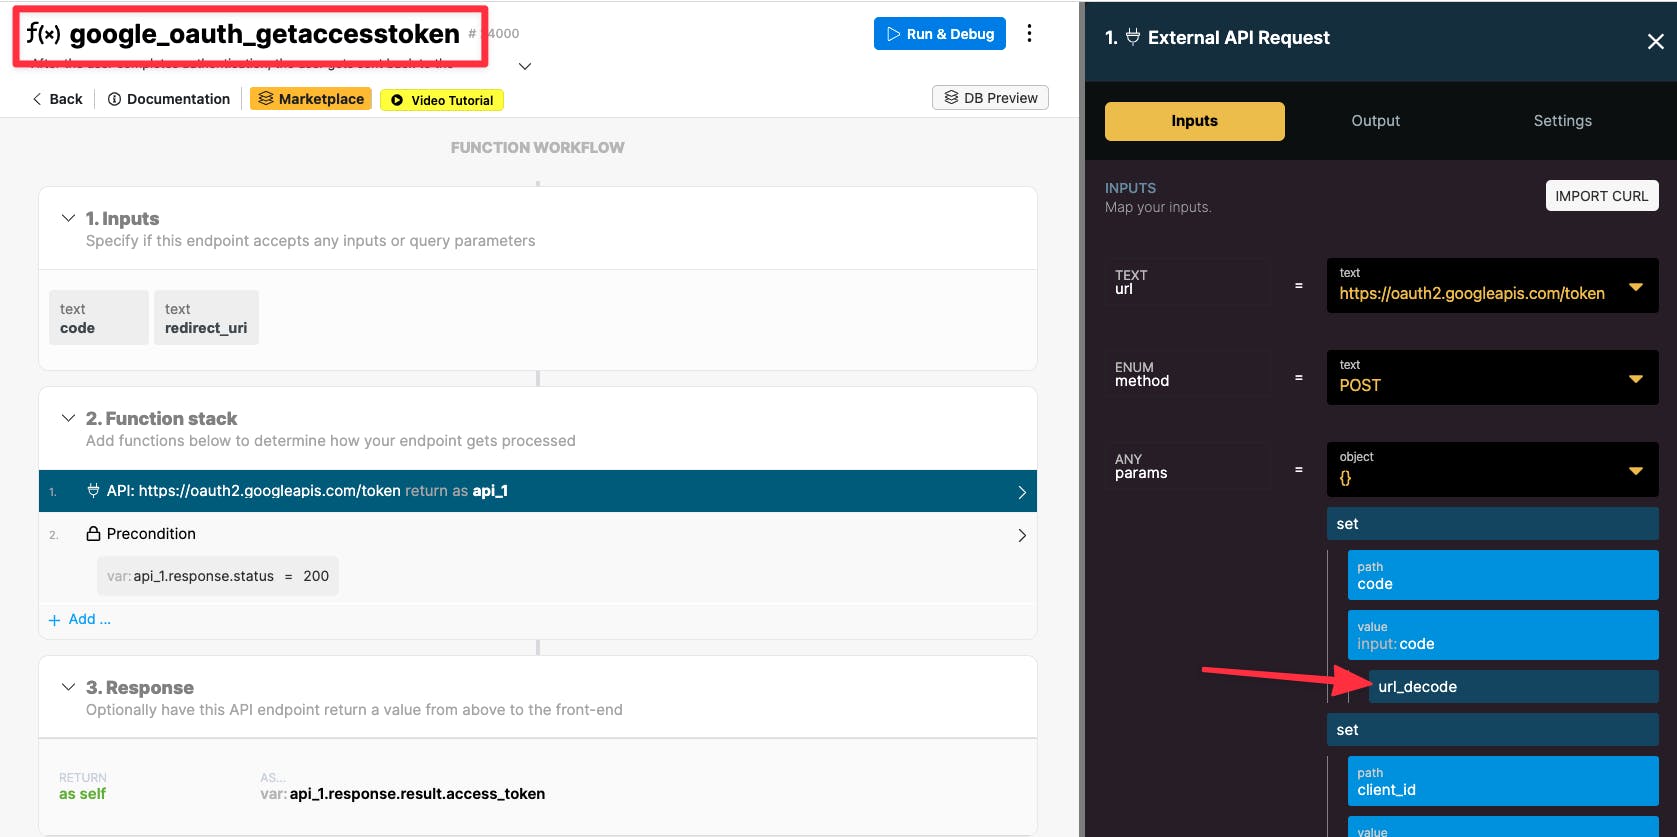
Task: Click the plug icon in panel header
Action: (1133, 37)
